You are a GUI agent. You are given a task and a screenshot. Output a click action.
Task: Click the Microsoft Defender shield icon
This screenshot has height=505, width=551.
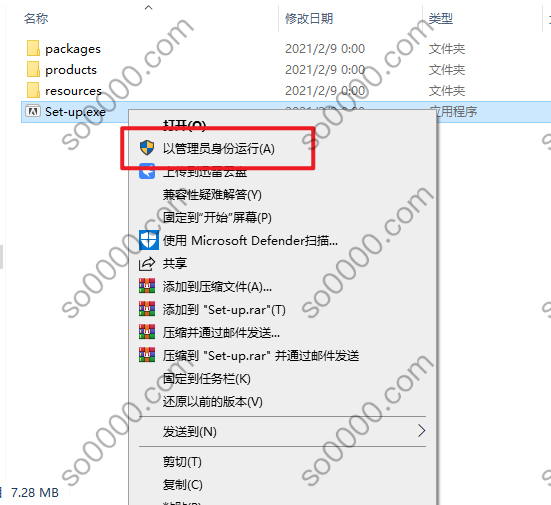tap(149, 240)
